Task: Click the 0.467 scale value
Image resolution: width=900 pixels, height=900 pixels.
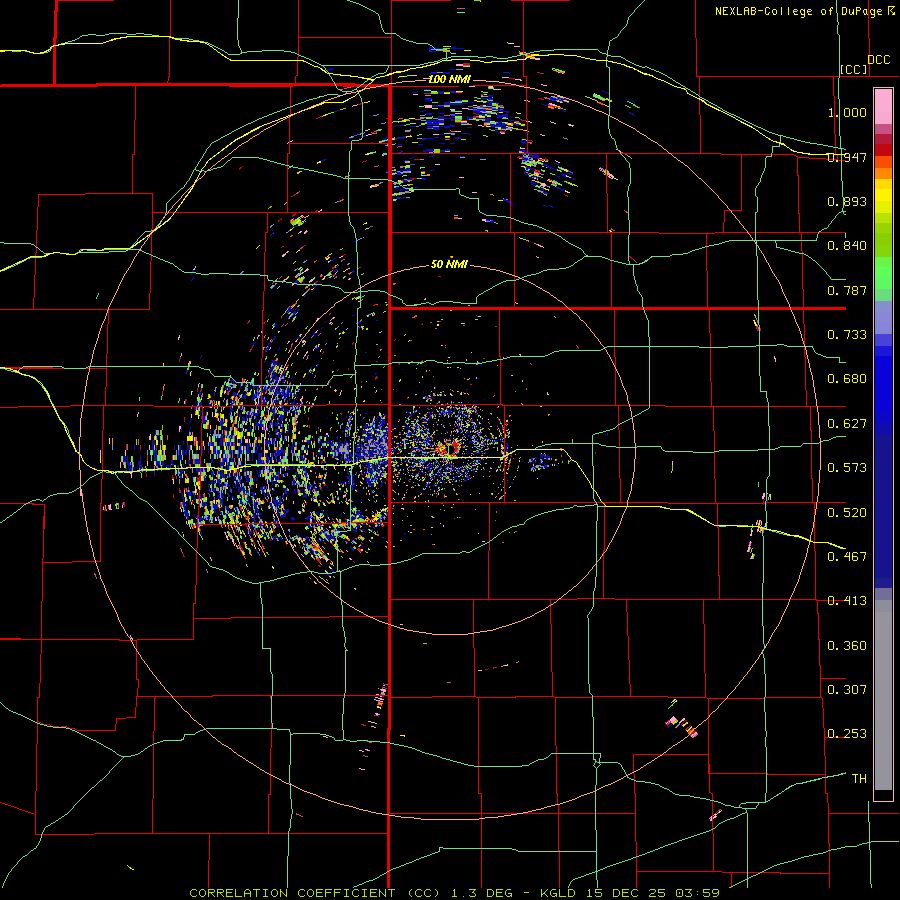Action: (x=847, y=557)
